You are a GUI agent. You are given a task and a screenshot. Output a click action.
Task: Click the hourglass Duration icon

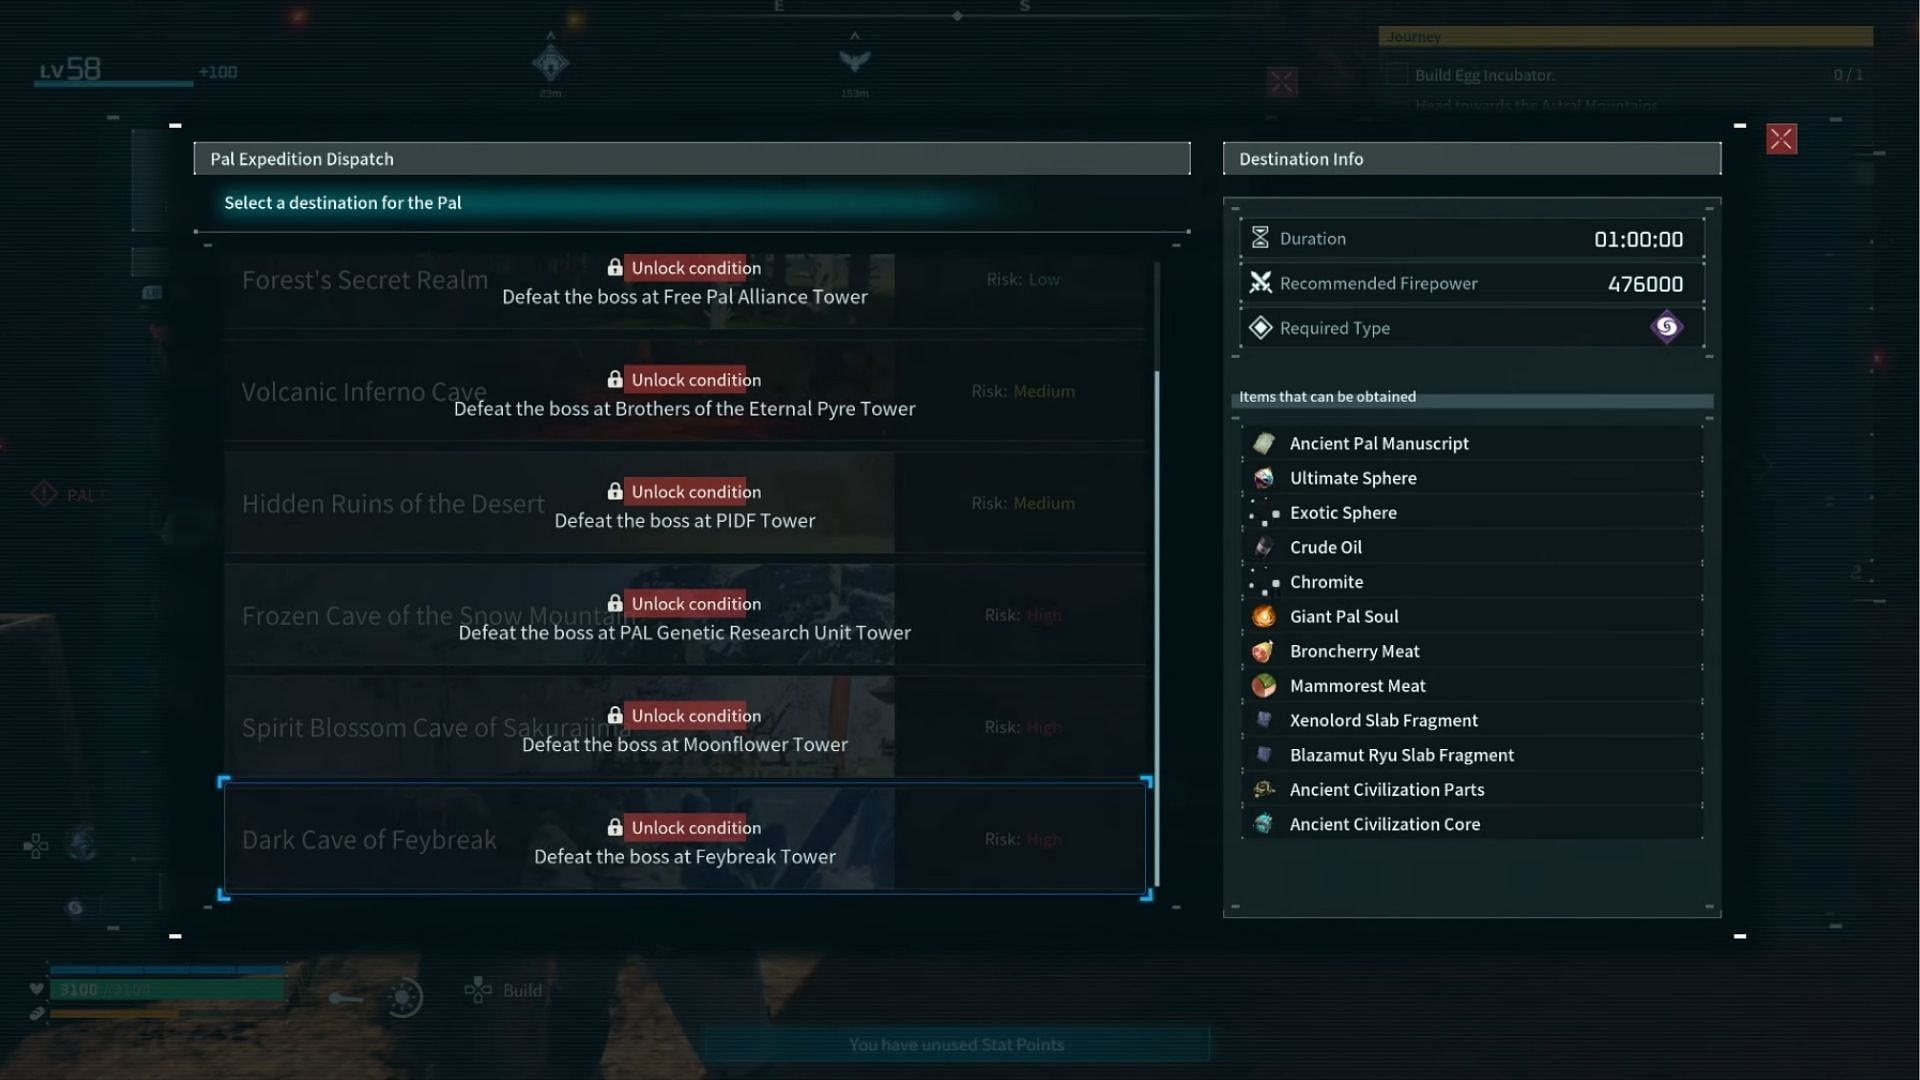(1259, 237)
